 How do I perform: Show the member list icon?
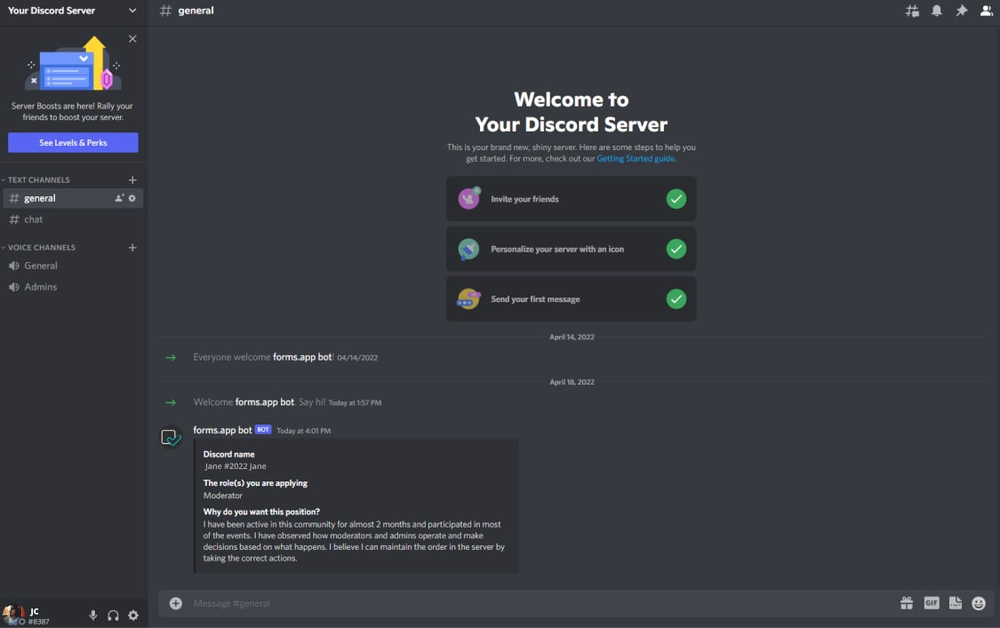point(986,11)
